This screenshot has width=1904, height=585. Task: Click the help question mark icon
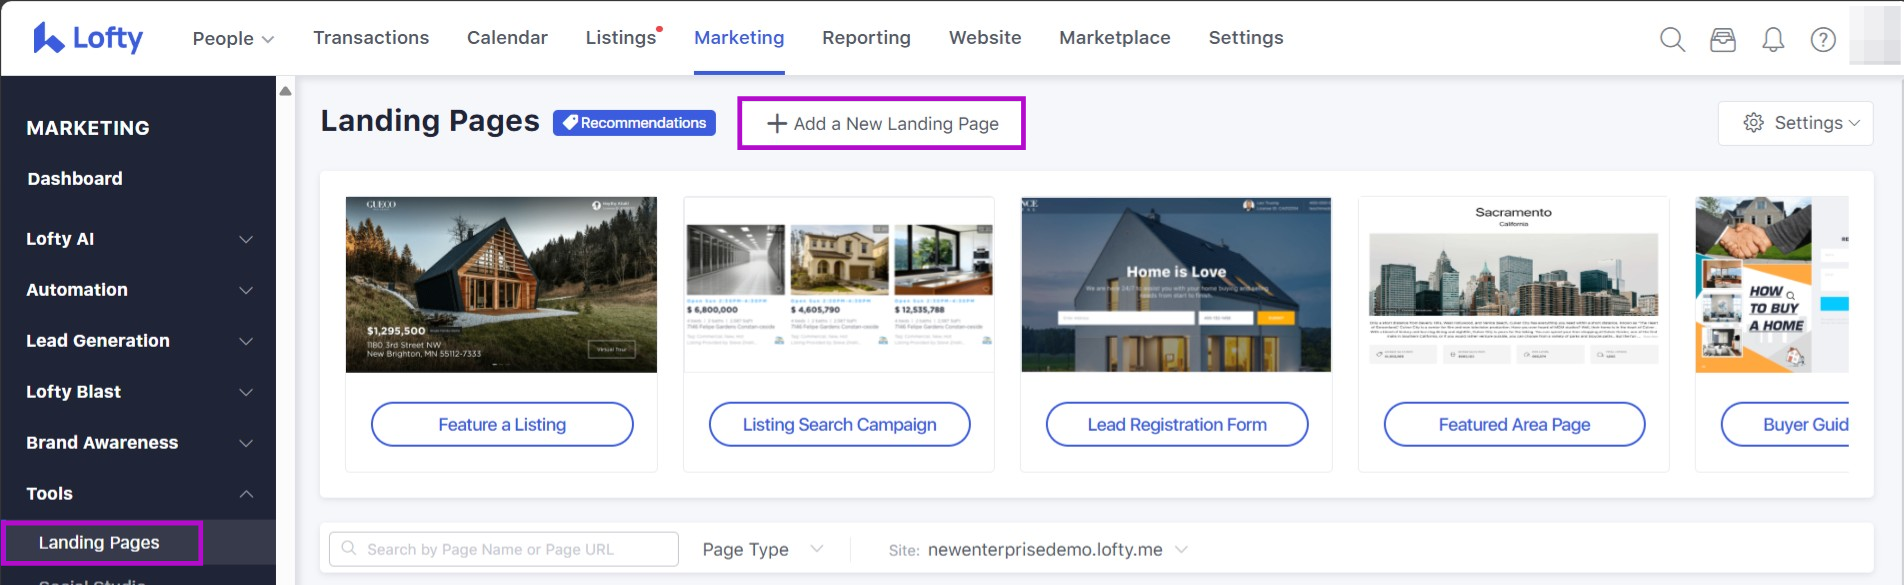point(1823,39)
